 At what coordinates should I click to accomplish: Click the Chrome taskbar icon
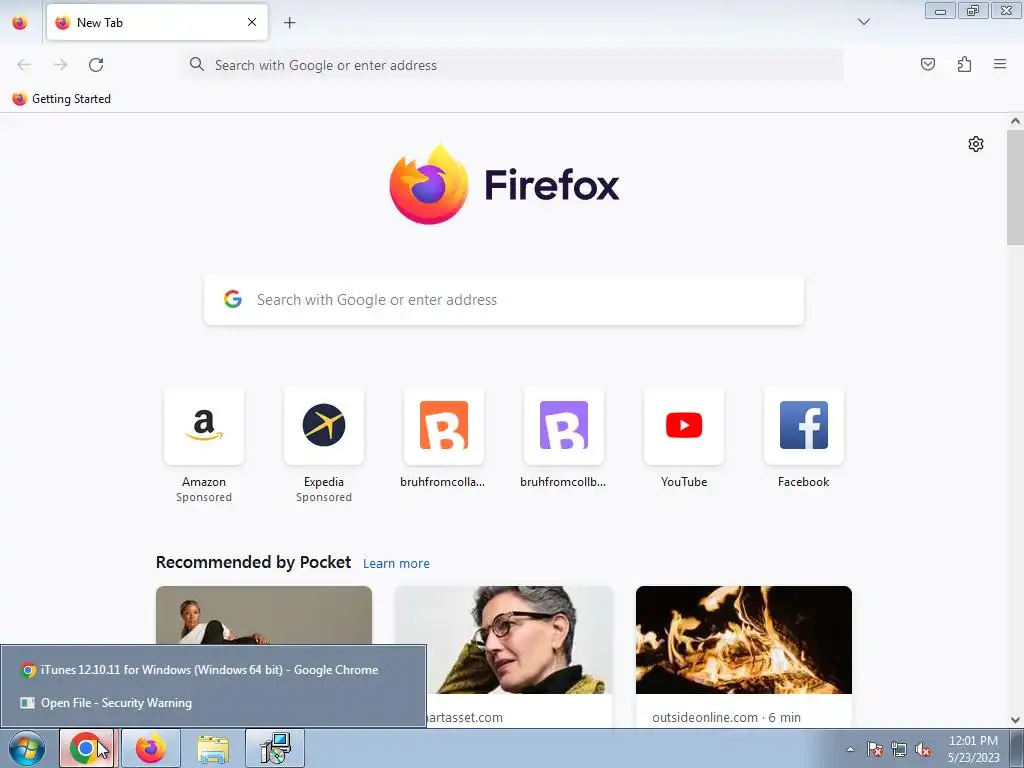[87, 748]
